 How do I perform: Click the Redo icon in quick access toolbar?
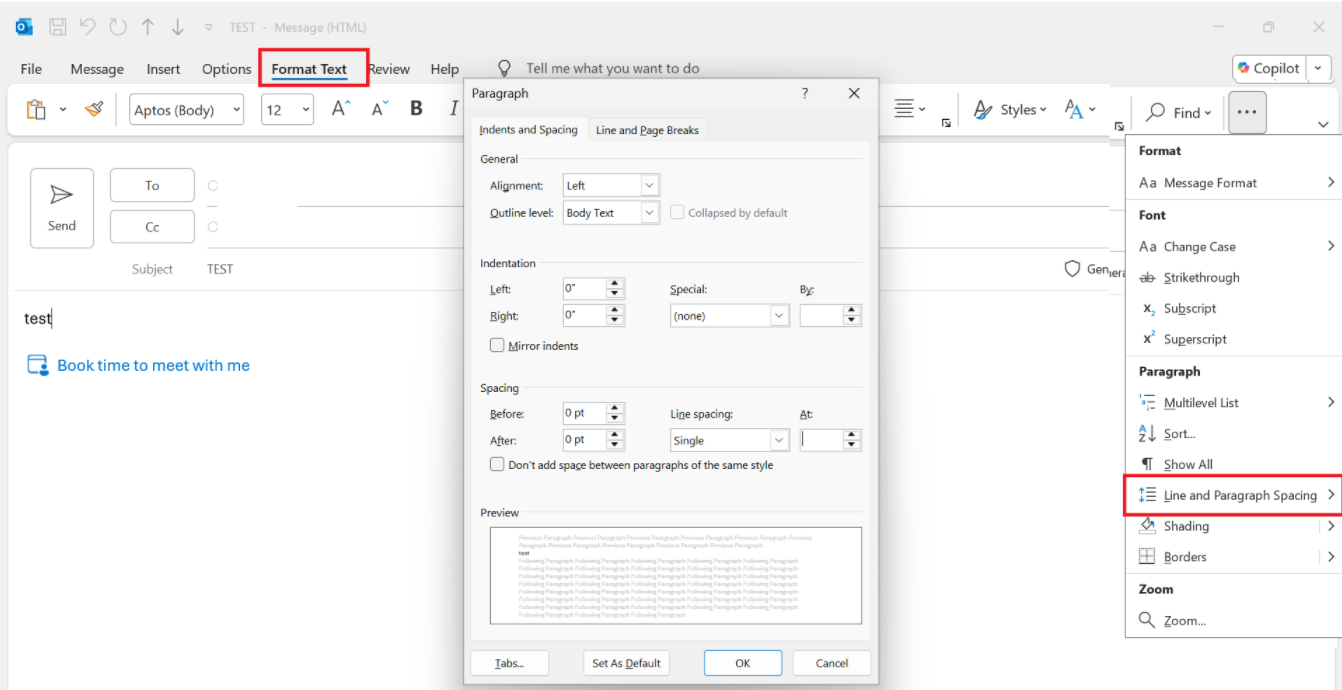pos(118,27)
